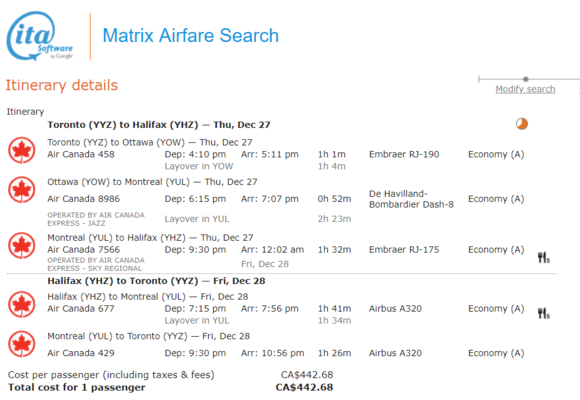The height and width of the screenshot is (400, 580).
Task: Click the ITA Software logo
Action: pyautogui.click(x=40, y=36)
